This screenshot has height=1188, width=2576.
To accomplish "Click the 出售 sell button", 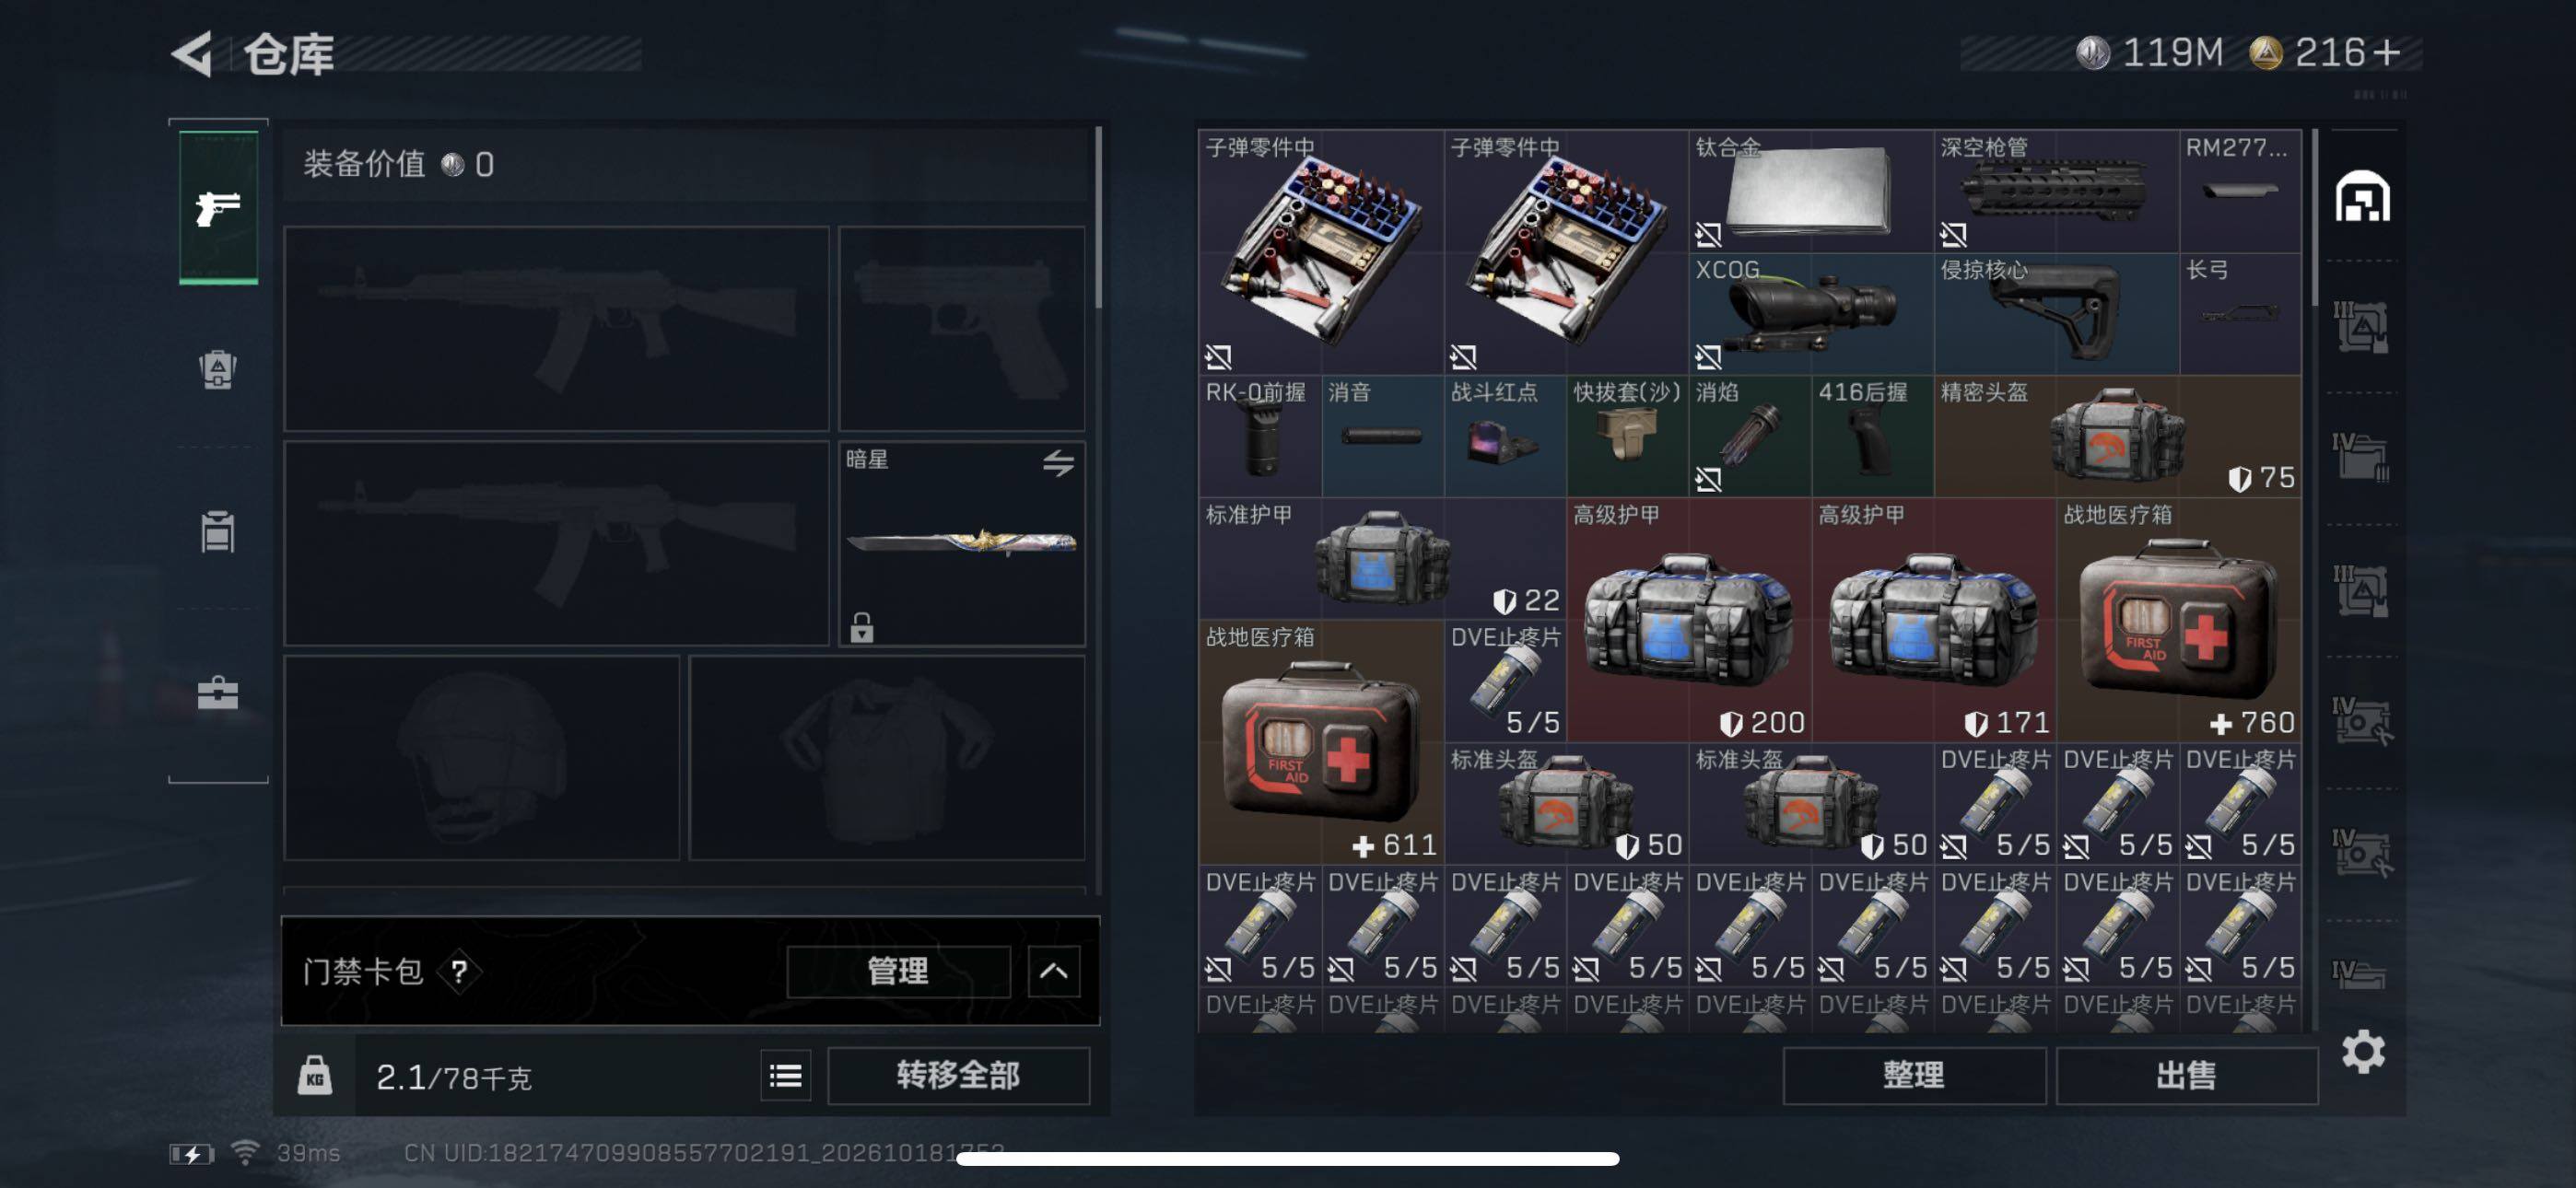I will [x=2186, y=1076].
